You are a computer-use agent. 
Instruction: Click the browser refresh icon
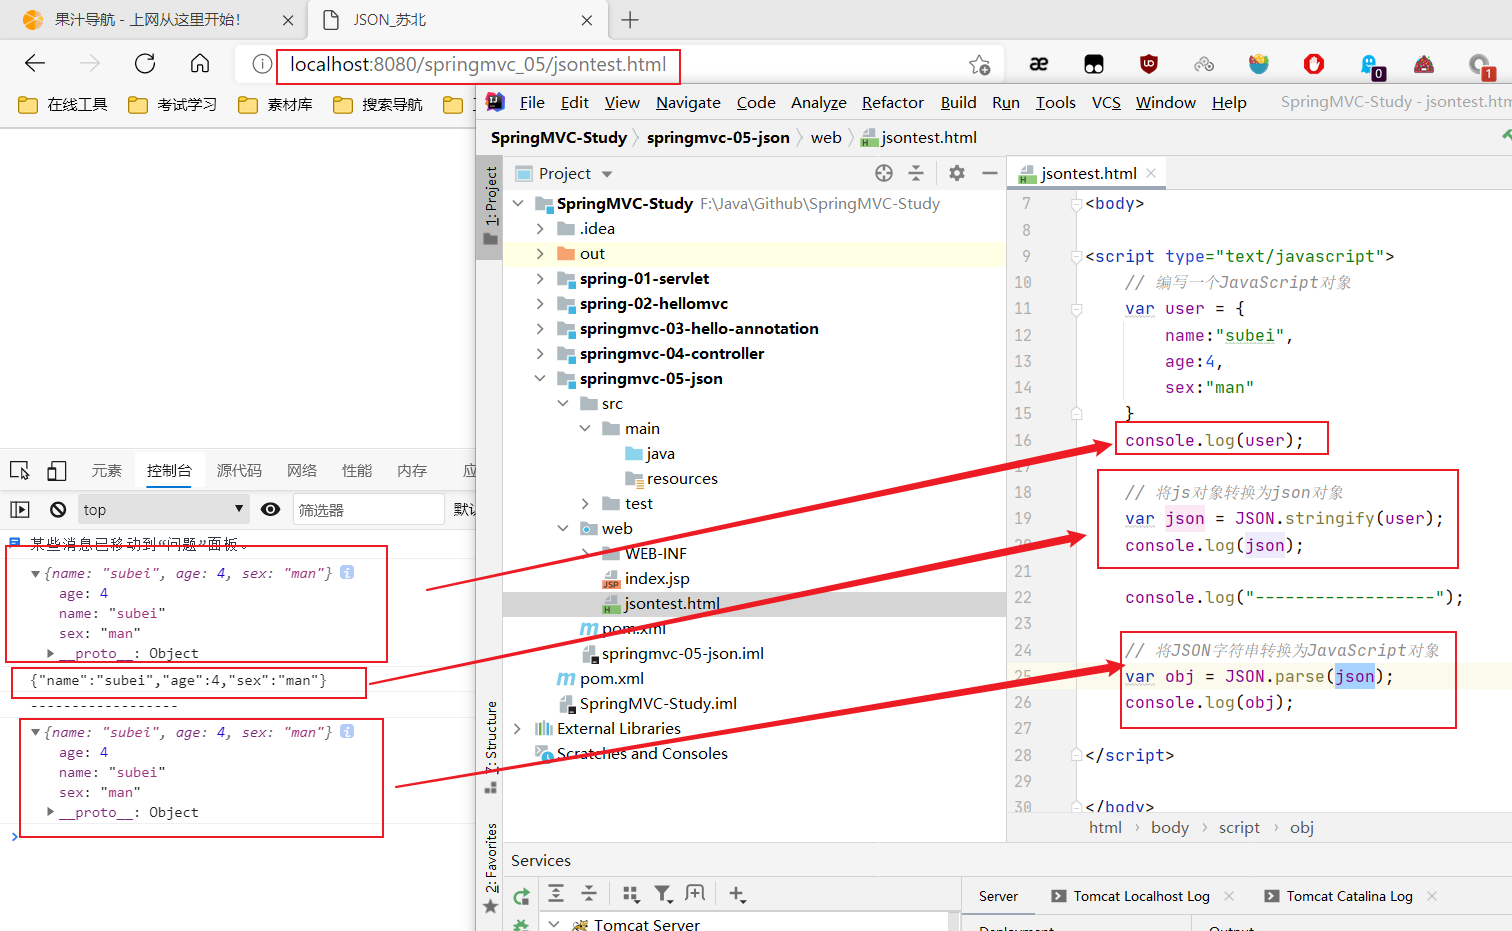point(145,64)
